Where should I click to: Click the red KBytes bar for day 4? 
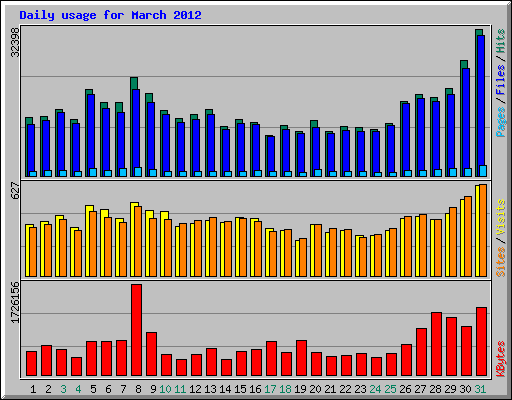click(76, 367)
